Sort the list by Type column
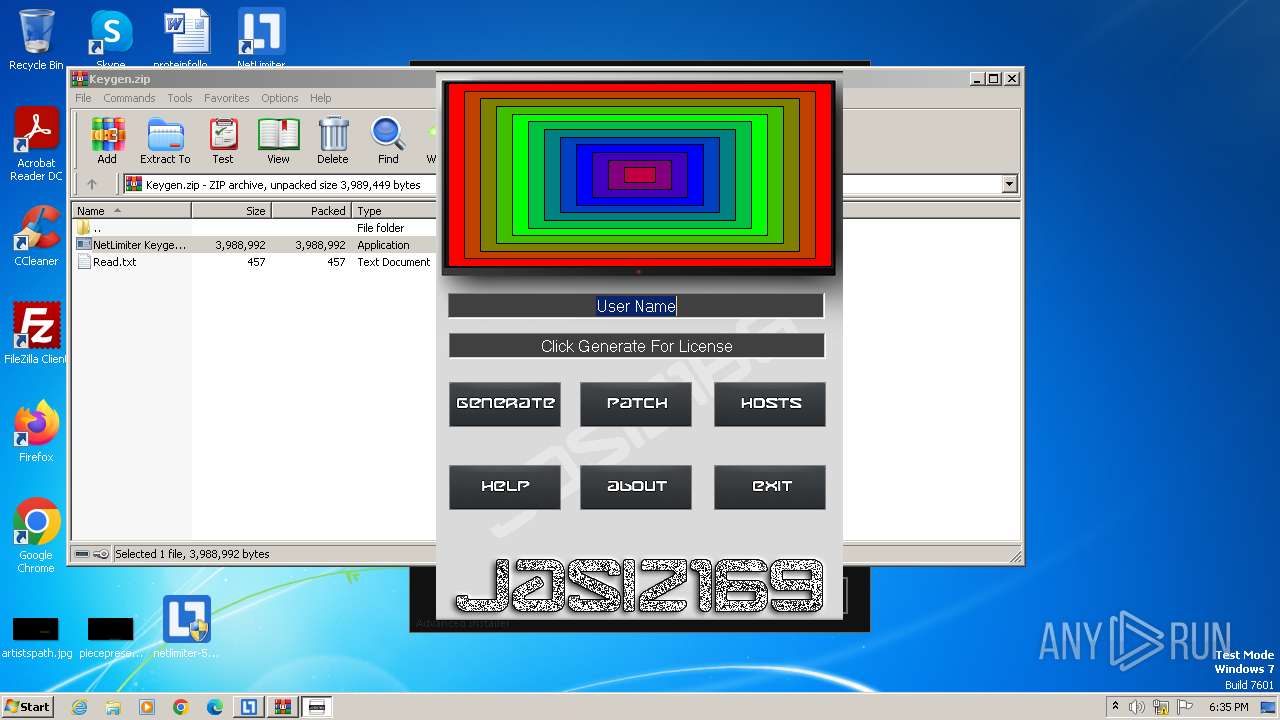This screenshot has width=1280, height=720. point(394,211)
